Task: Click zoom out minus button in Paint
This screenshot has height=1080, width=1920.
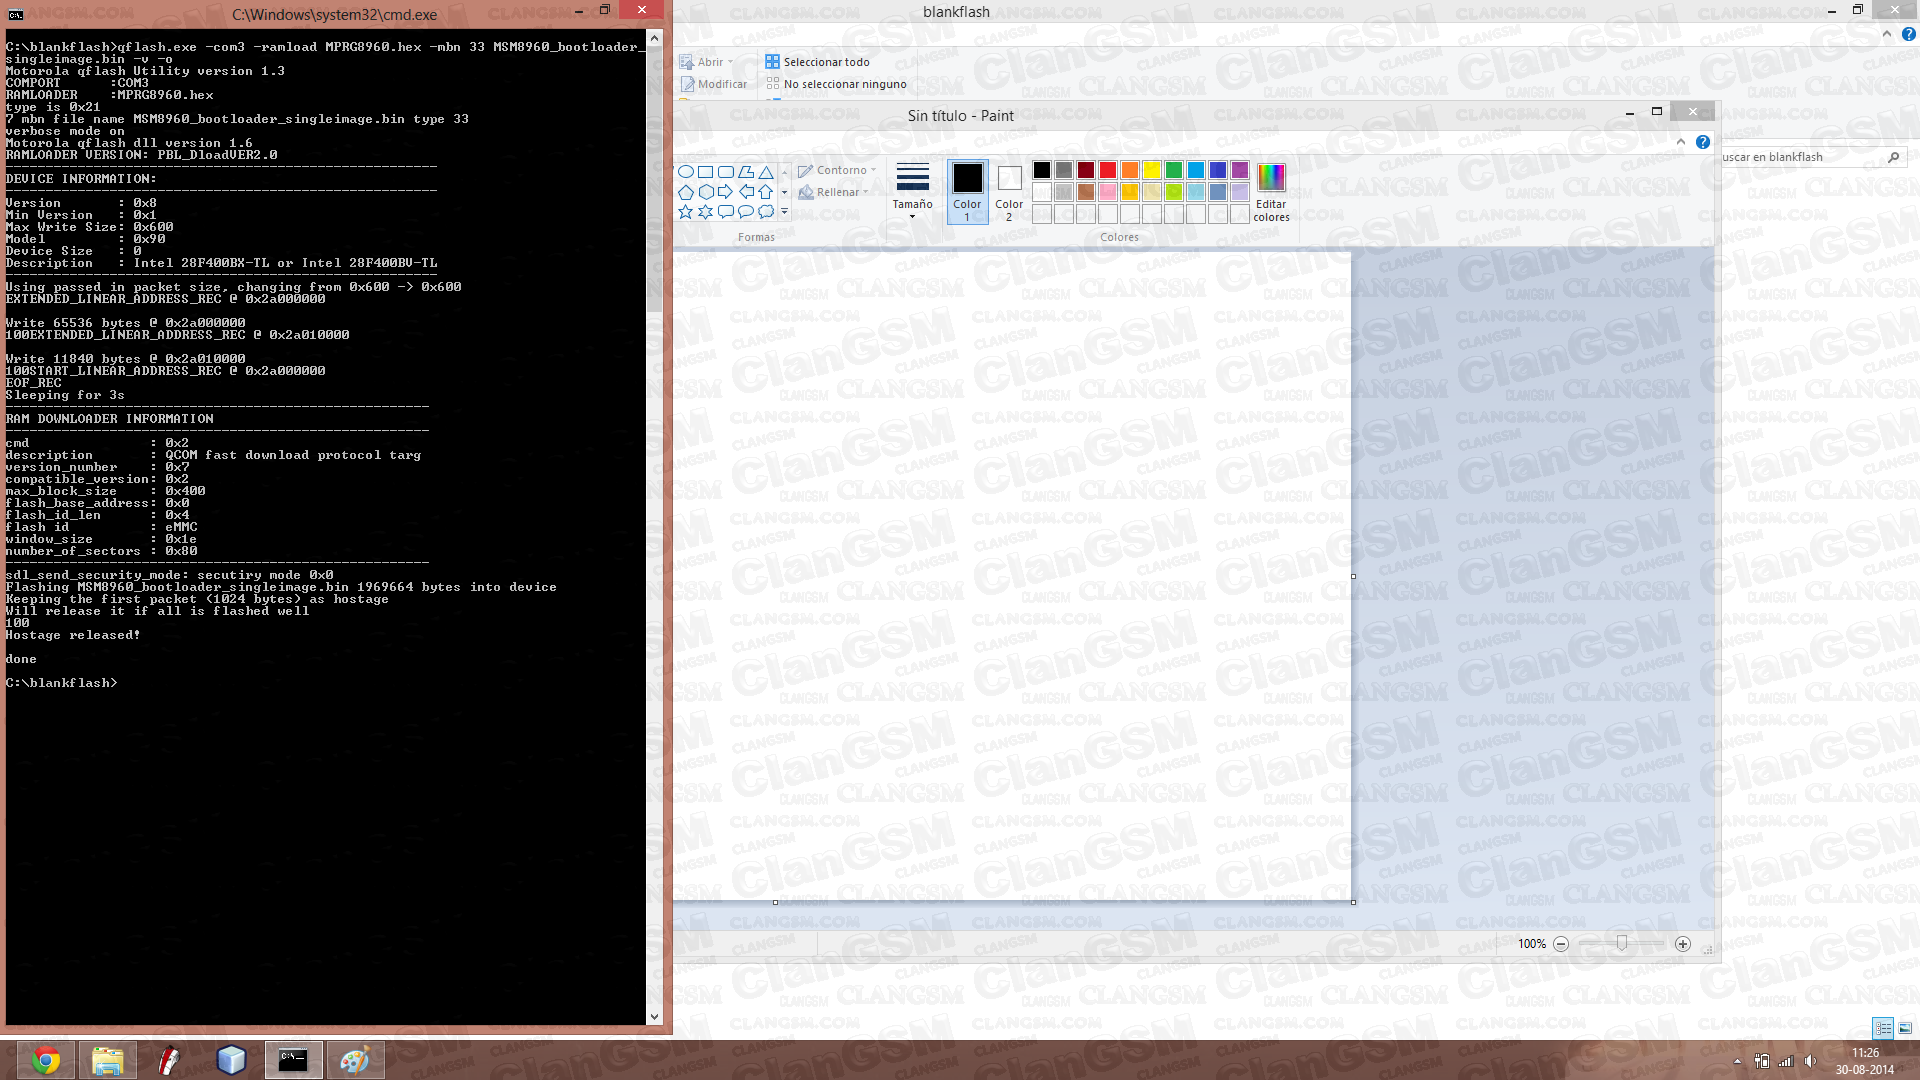Action: [x=1561, y=944]
